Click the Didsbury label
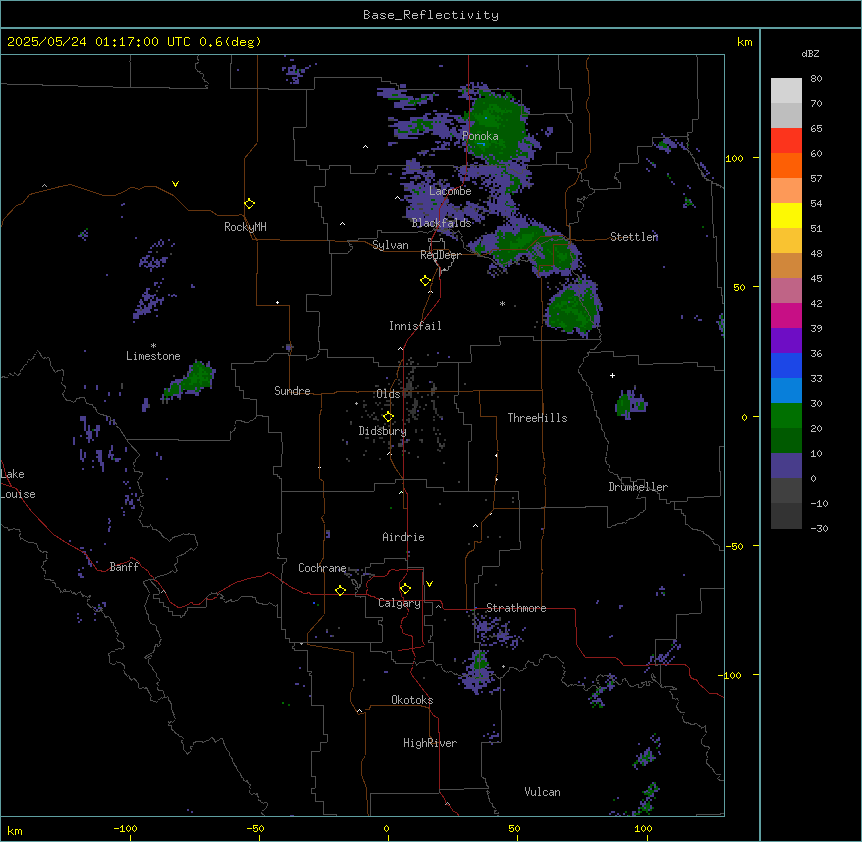The width and height of the screenshot is (862, 842). coord(383,431)
